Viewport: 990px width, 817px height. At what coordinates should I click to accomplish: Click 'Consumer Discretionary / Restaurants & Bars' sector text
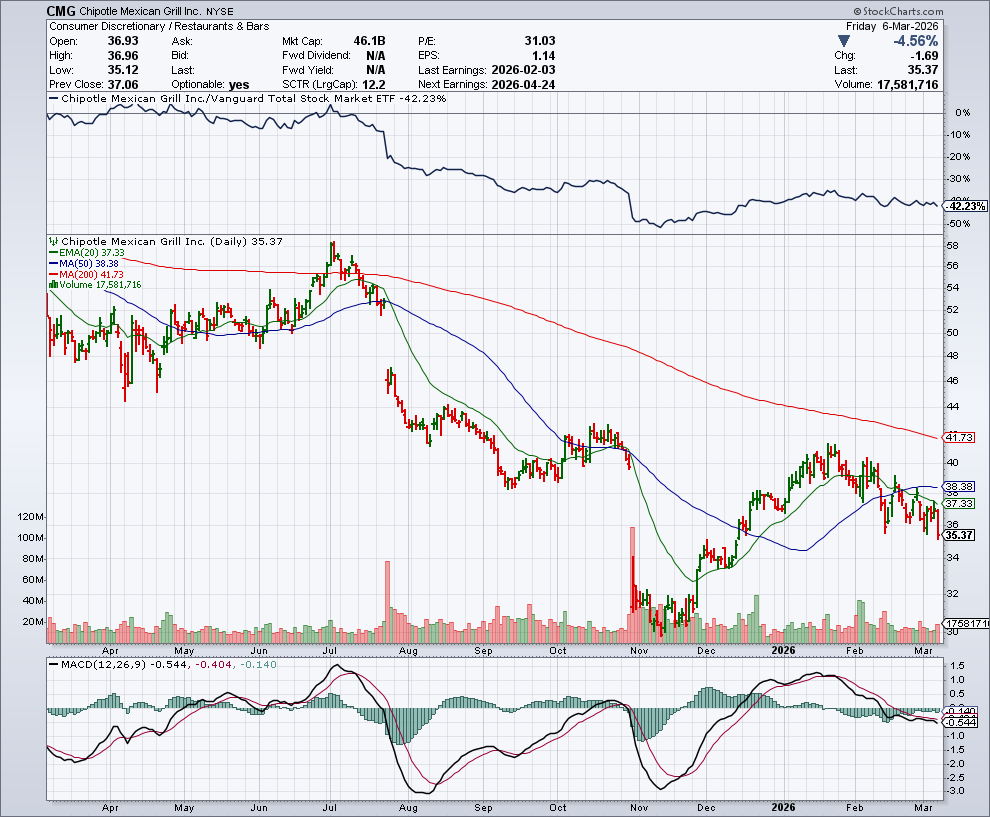(x=159, y=27)
